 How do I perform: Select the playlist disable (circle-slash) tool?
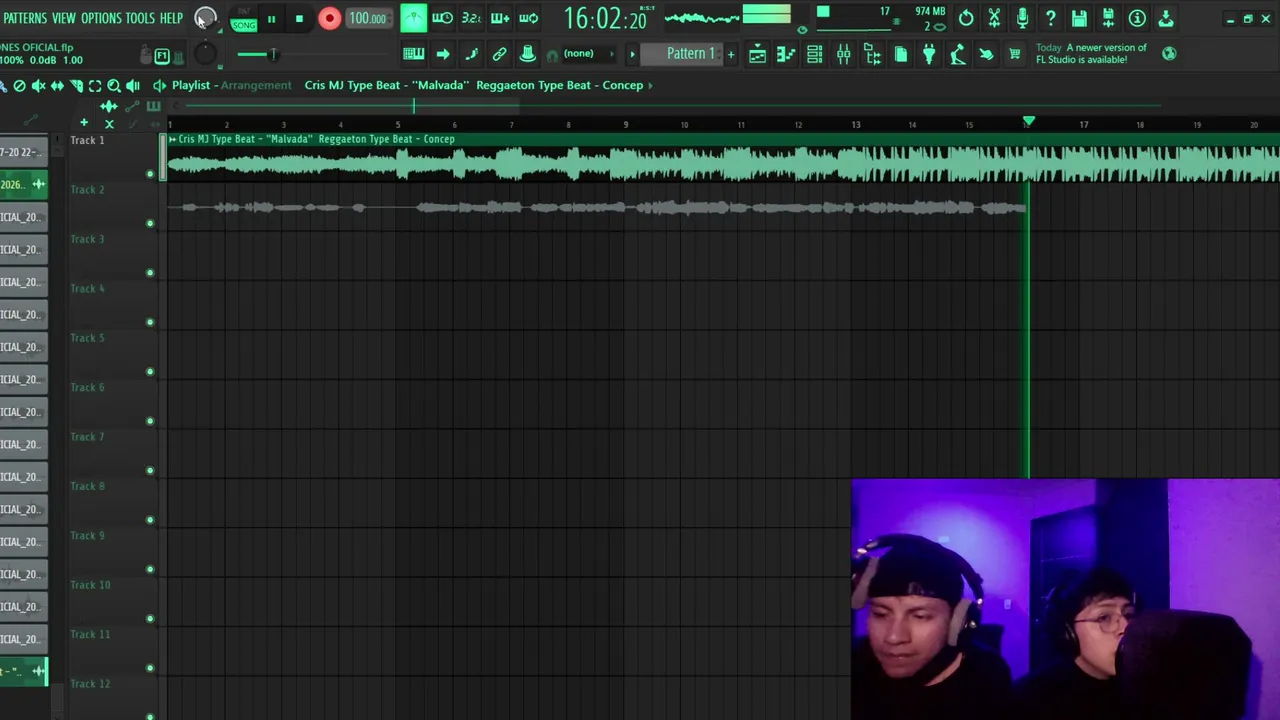click(x=19, y=86)
